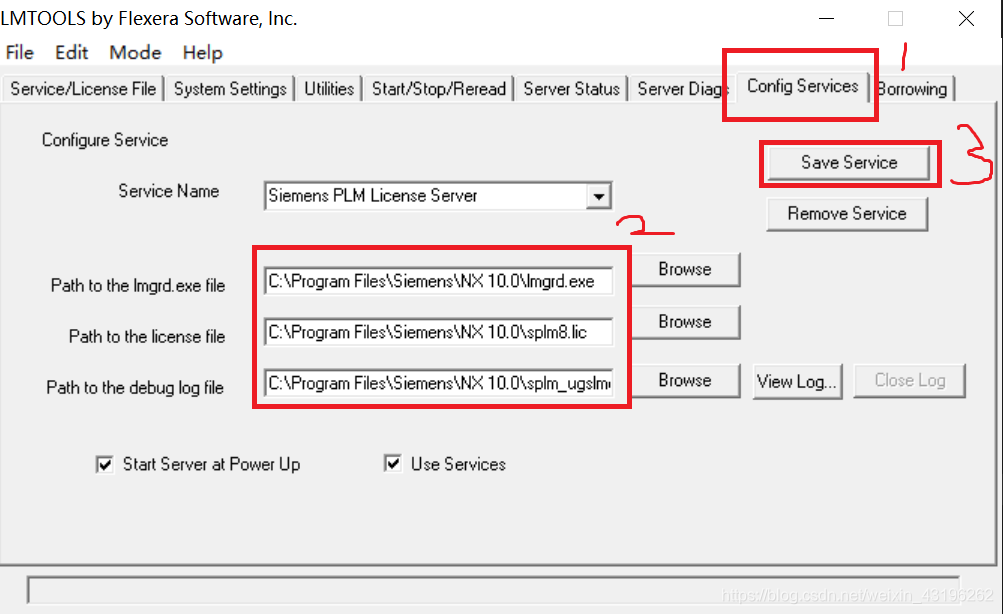Select the Server Status tab

(571, 89)
